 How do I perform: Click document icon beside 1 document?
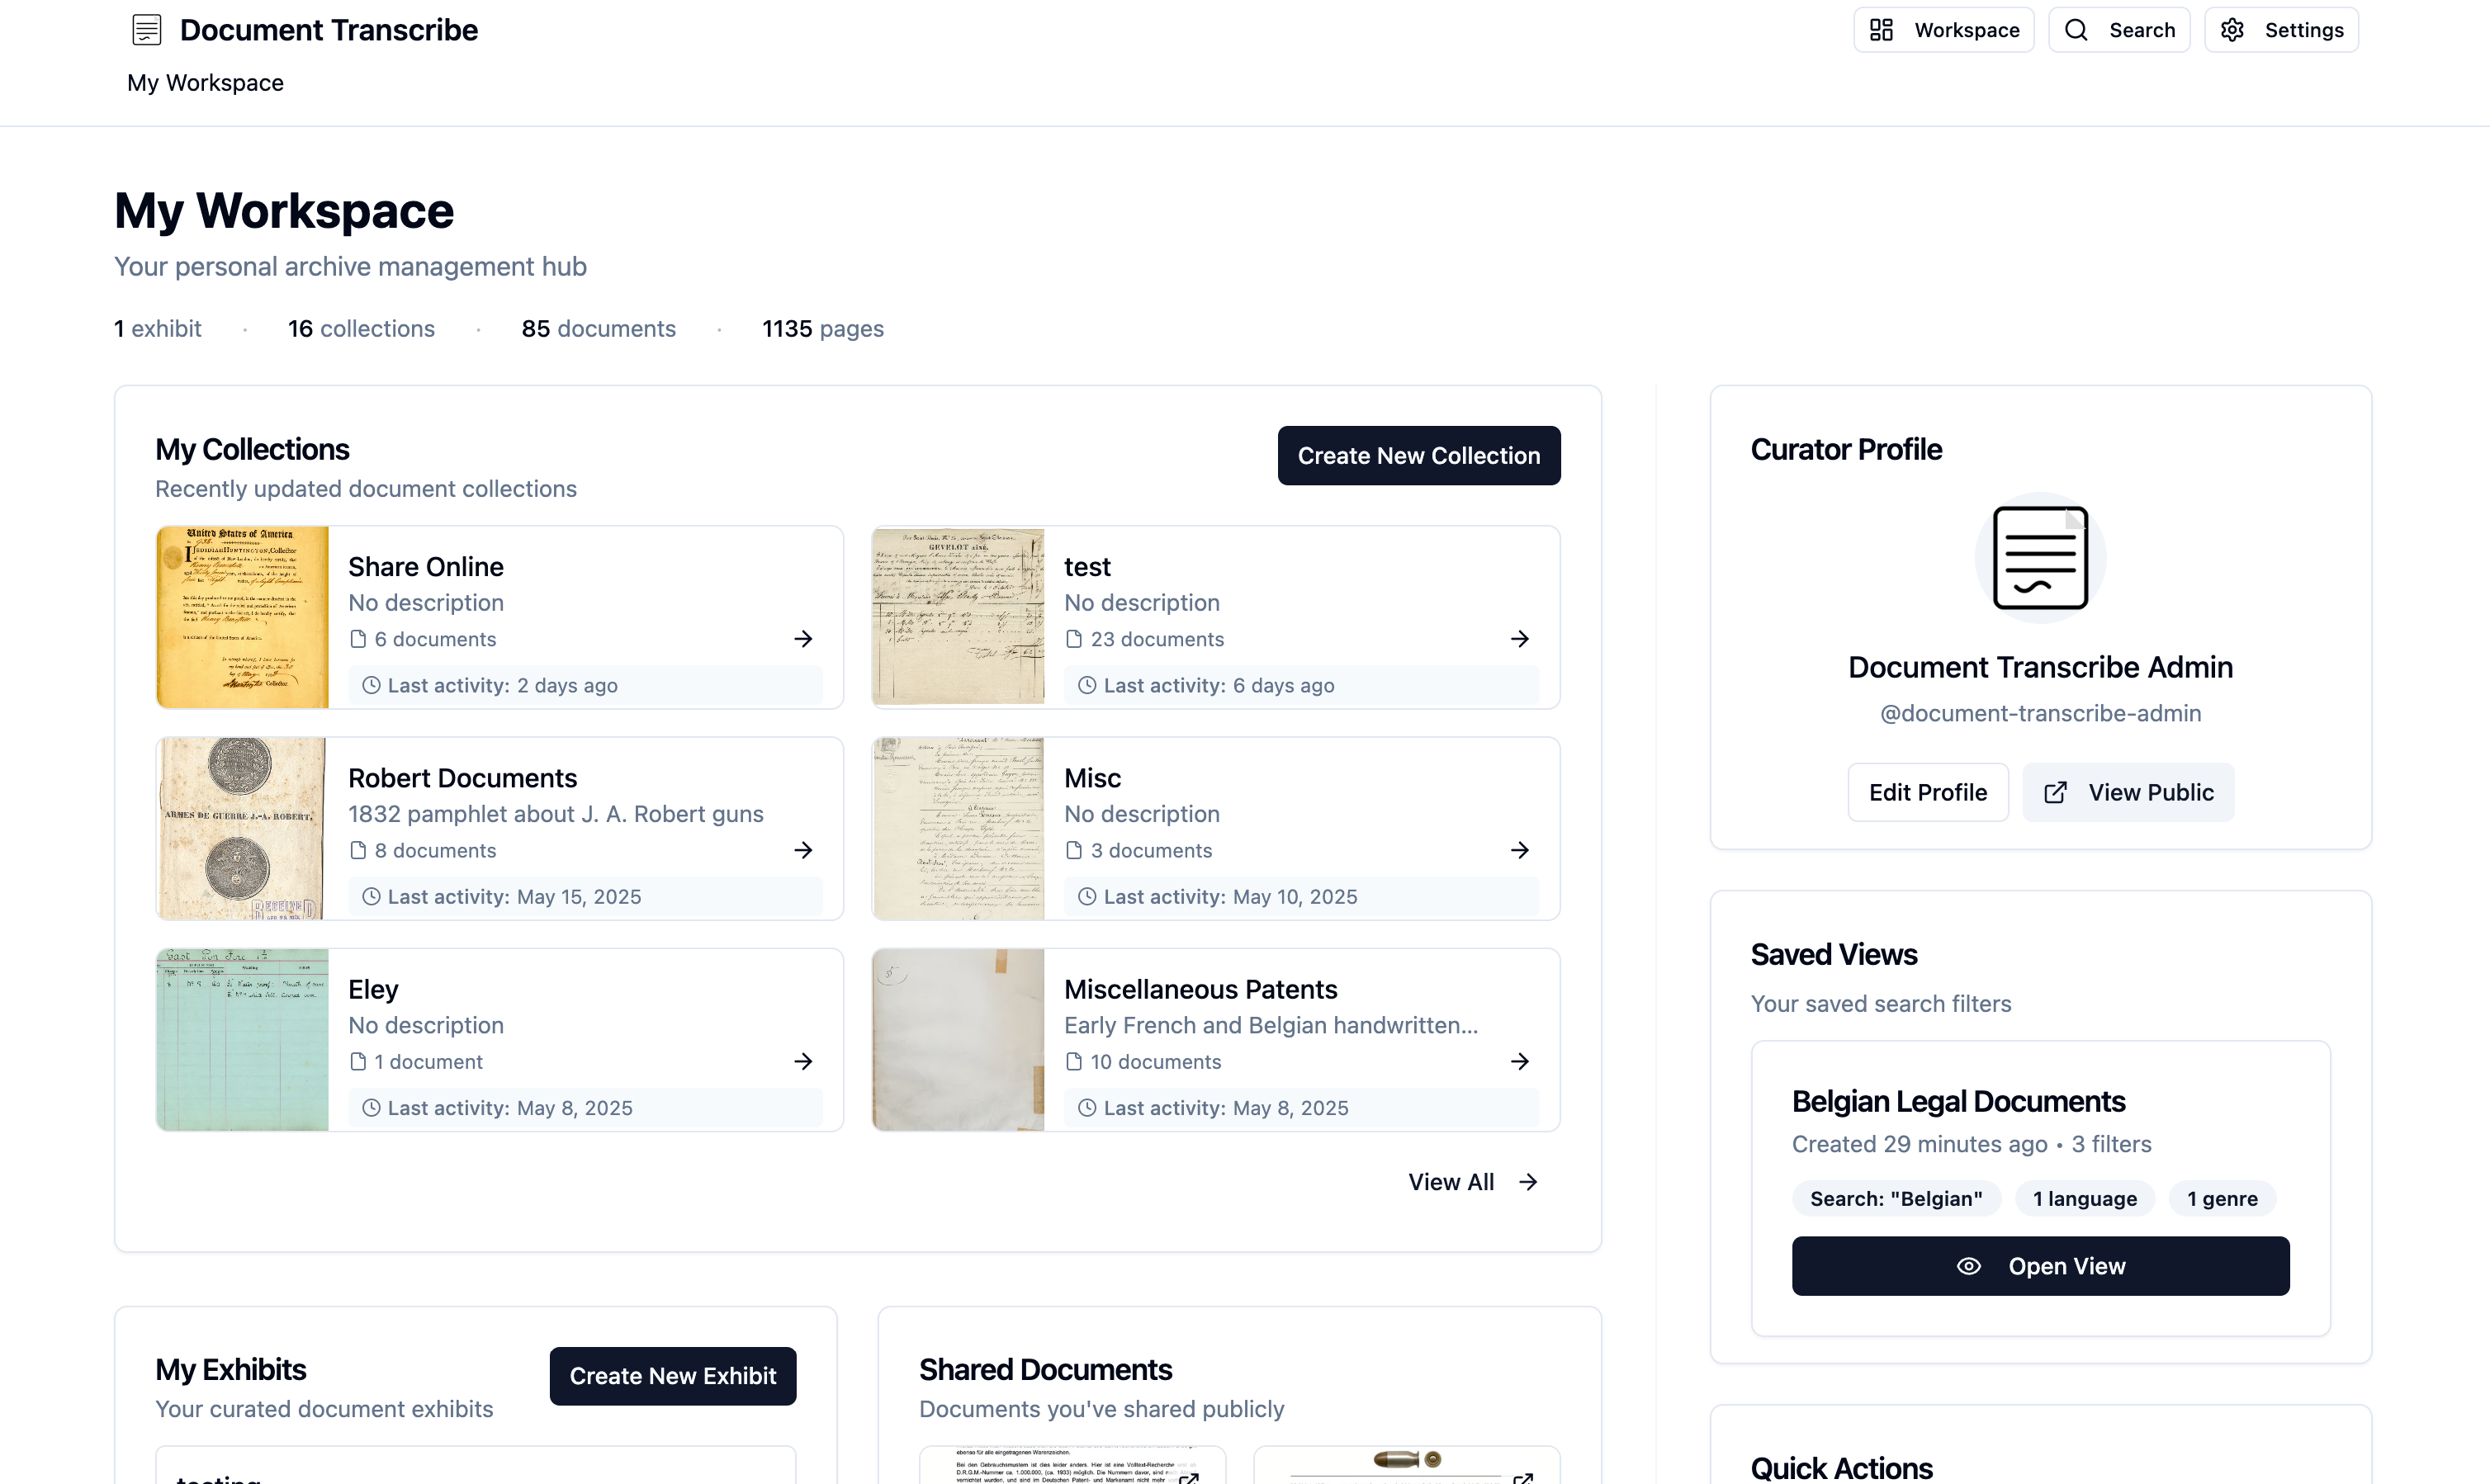(358, 1061)
